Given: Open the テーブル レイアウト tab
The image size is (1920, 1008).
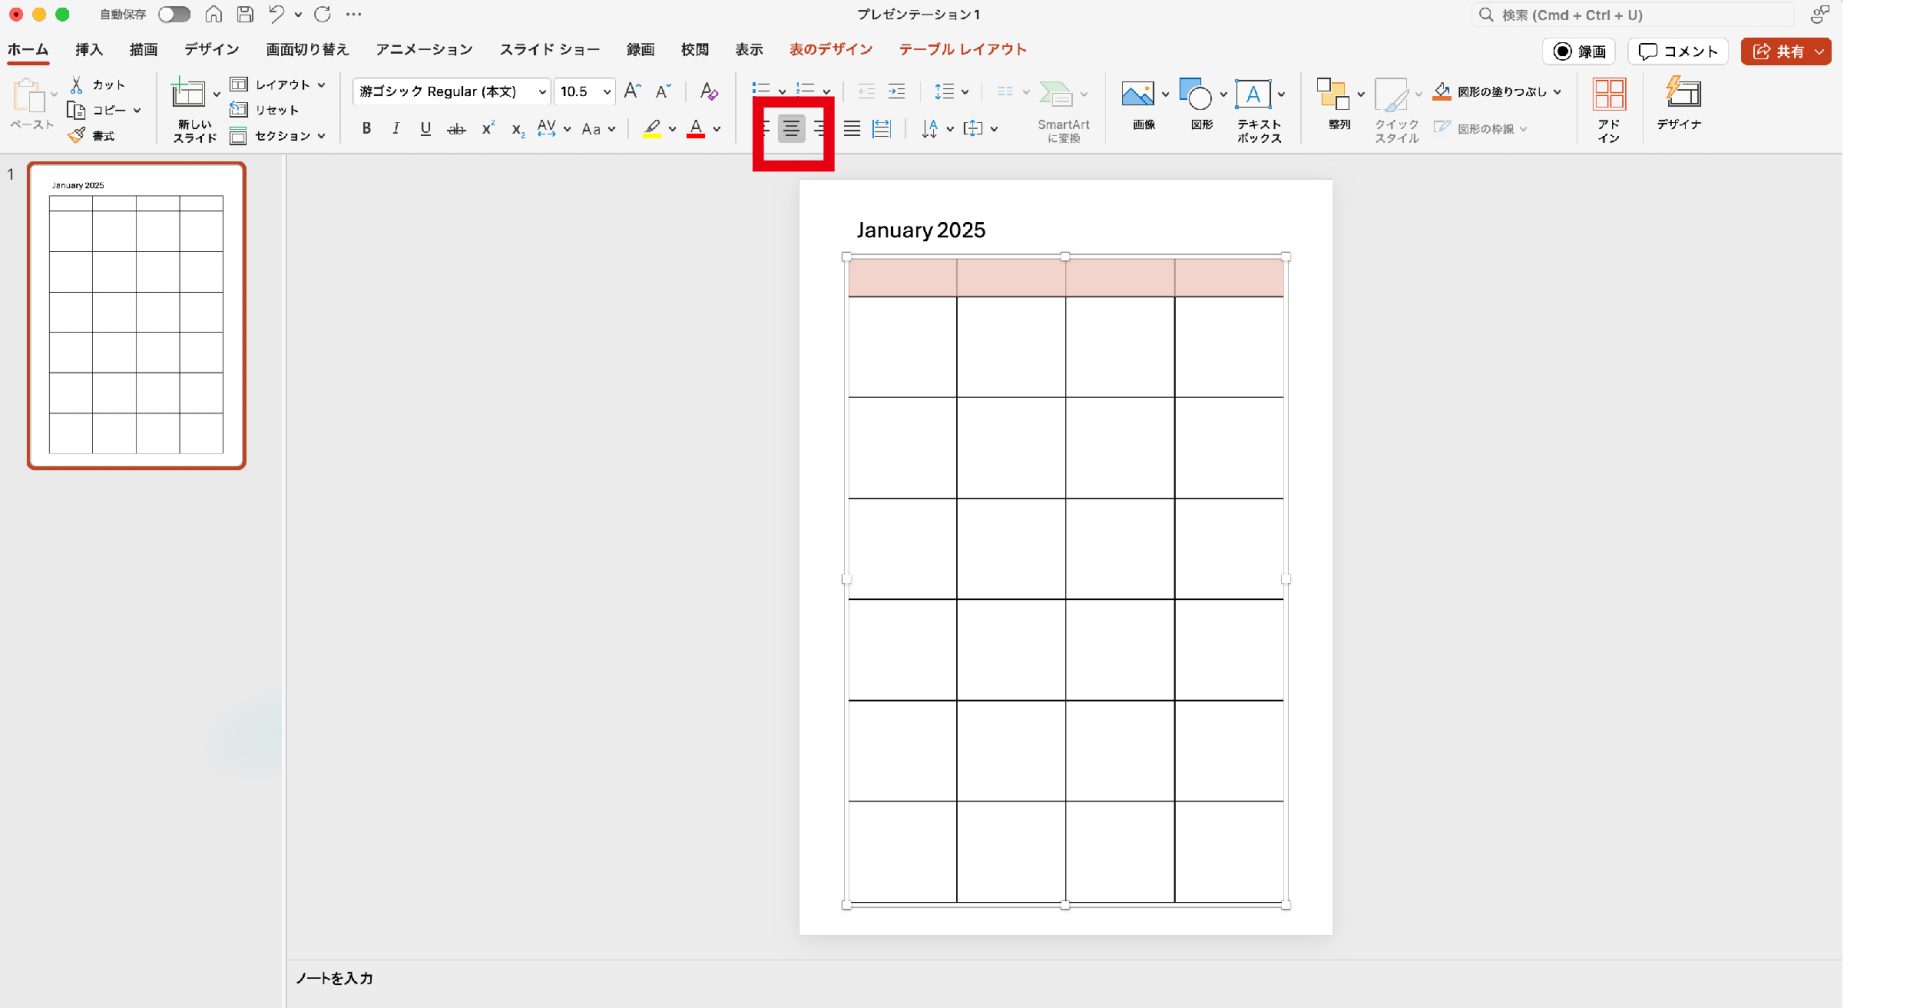Looking at the screenshot, I should click(962, 49).
